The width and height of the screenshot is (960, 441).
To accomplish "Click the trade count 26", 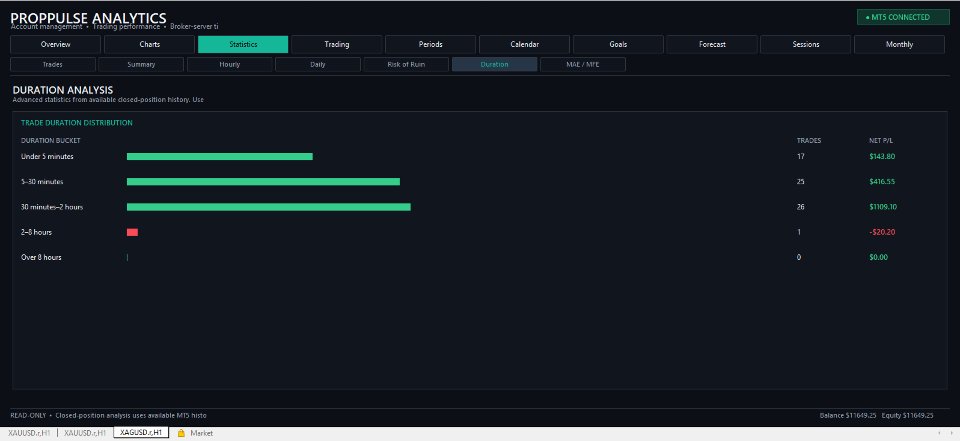I will [x=801, y=207].
